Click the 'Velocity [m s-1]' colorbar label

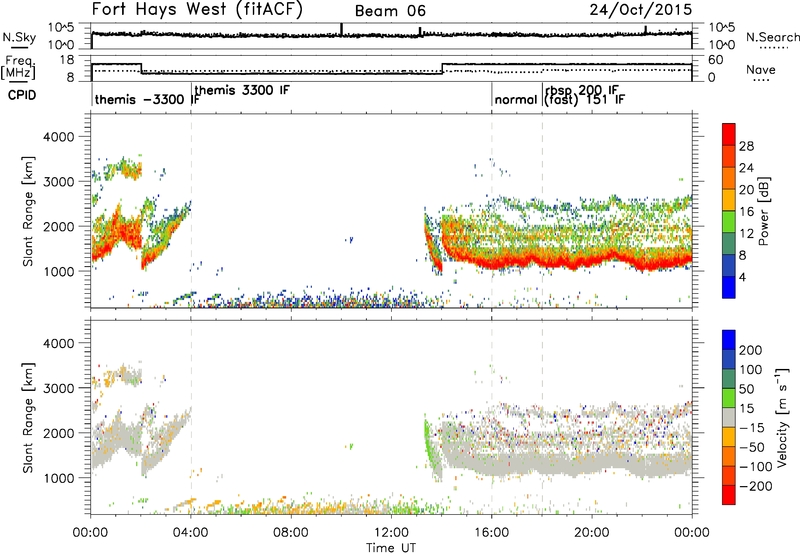pos(781,417)
